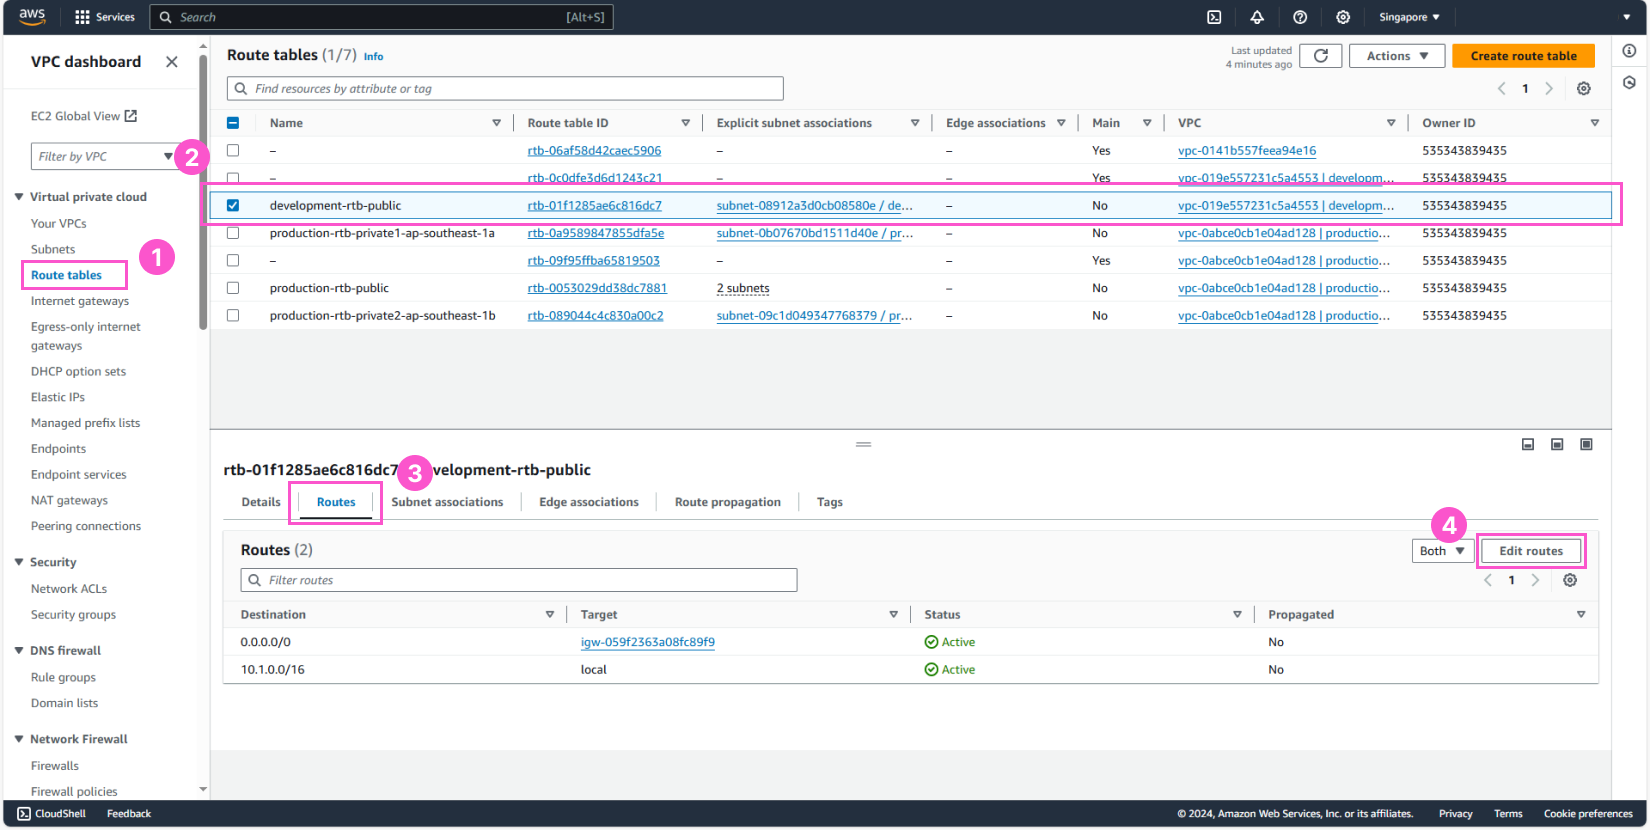Open the Filter by VPC dropdown
Image resolution: width=1650 pixels, height=830 pixels.
[x=105, y=157]
